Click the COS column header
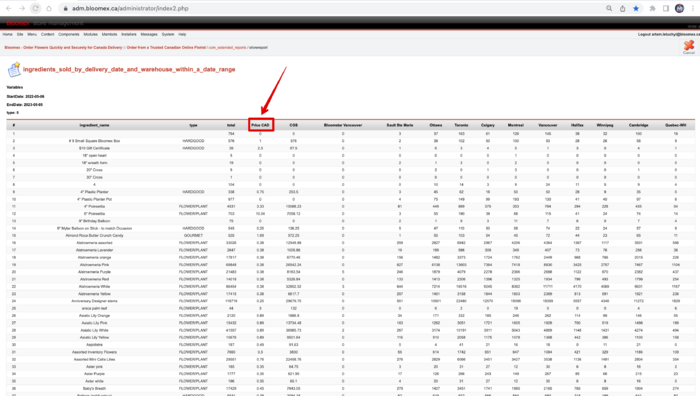 pyautogui.click(x=293, y=125)
